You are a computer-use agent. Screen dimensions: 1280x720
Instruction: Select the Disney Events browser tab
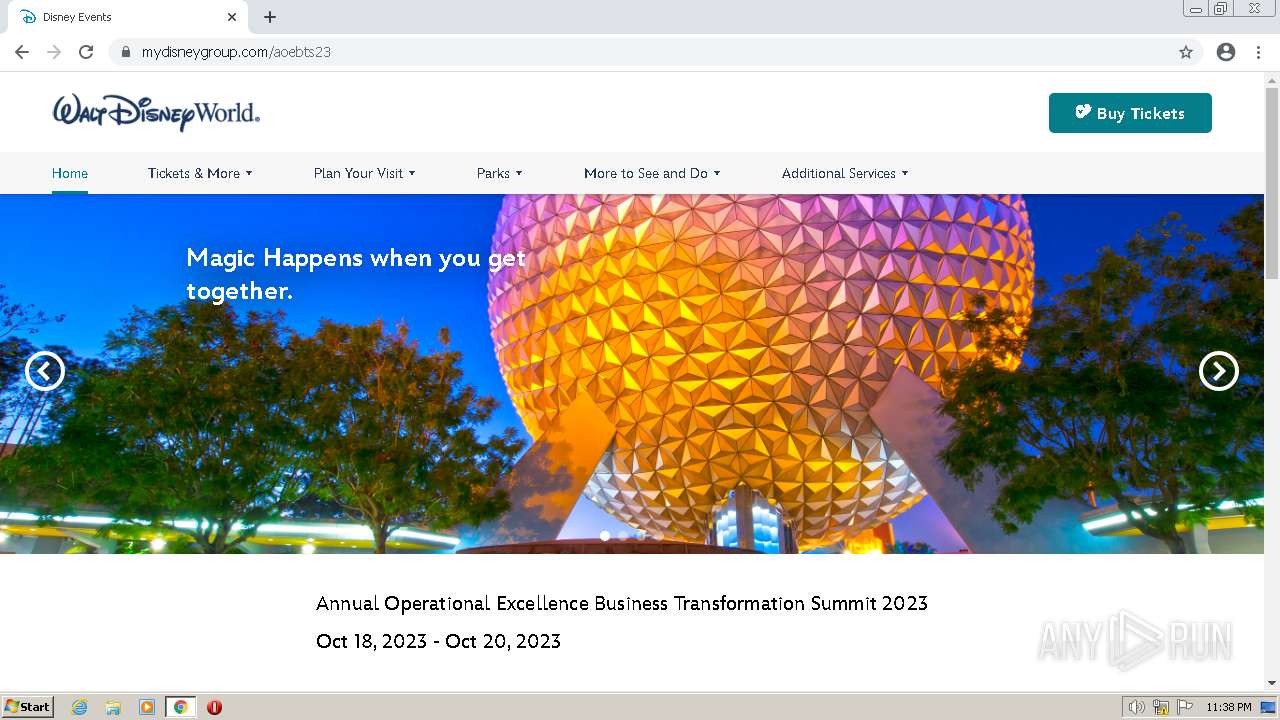[x=128, y=17]
